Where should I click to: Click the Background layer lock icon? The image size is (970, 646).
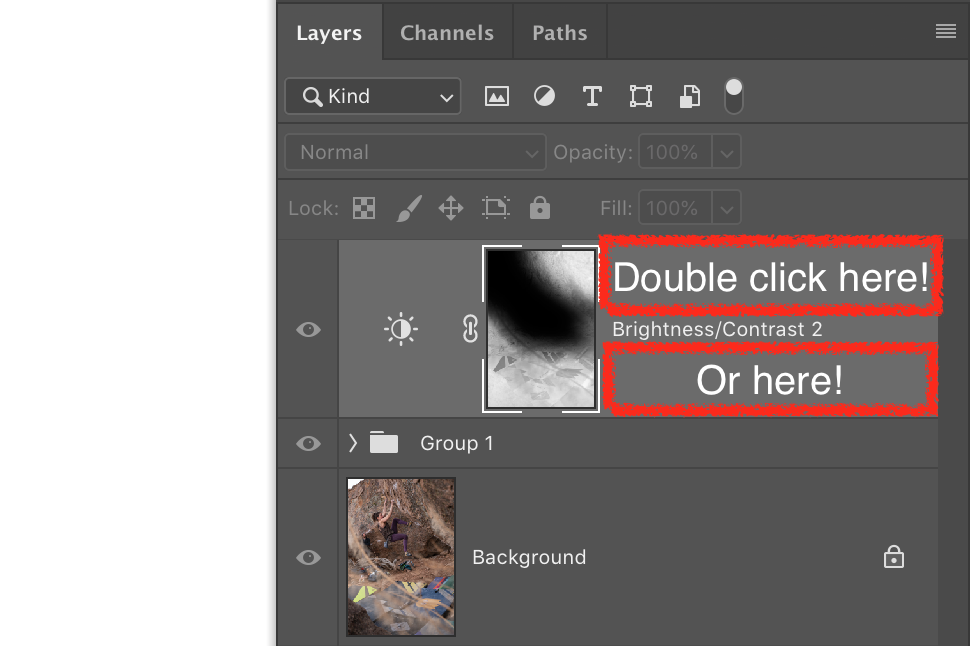pos(893,557)
